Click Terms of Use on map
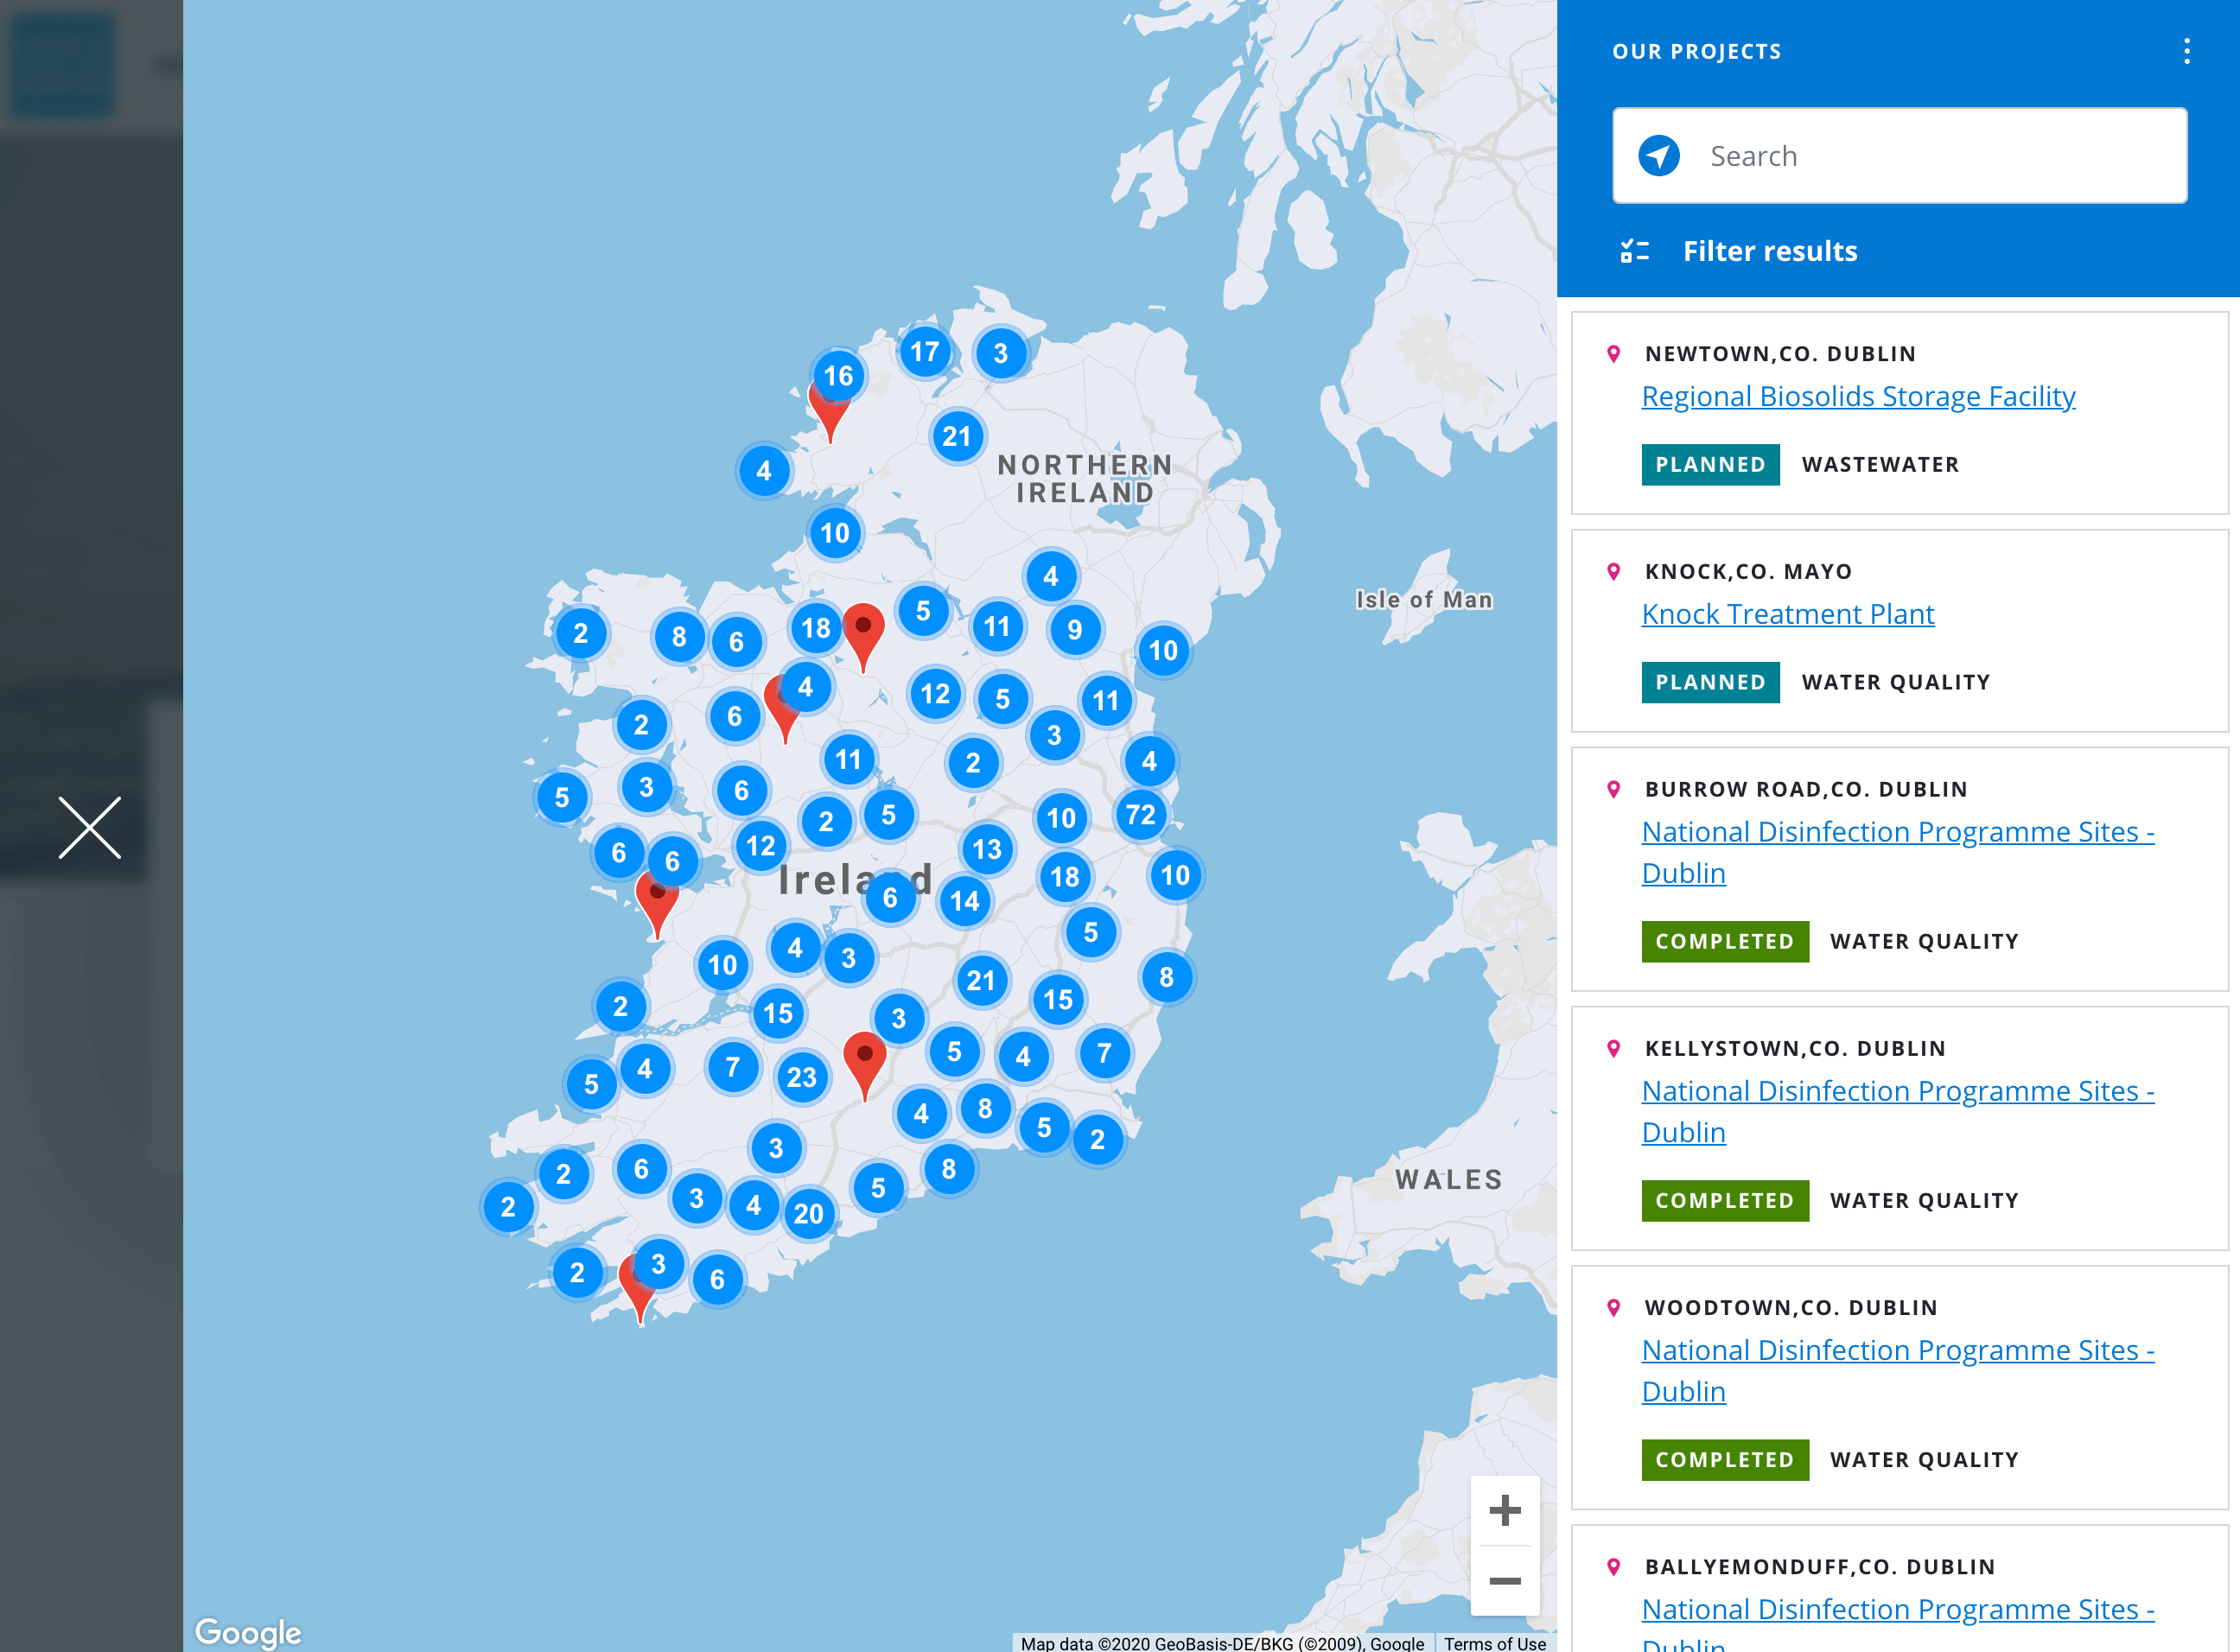Screen dimensions: 2240x1652 click(1494, 1643)
